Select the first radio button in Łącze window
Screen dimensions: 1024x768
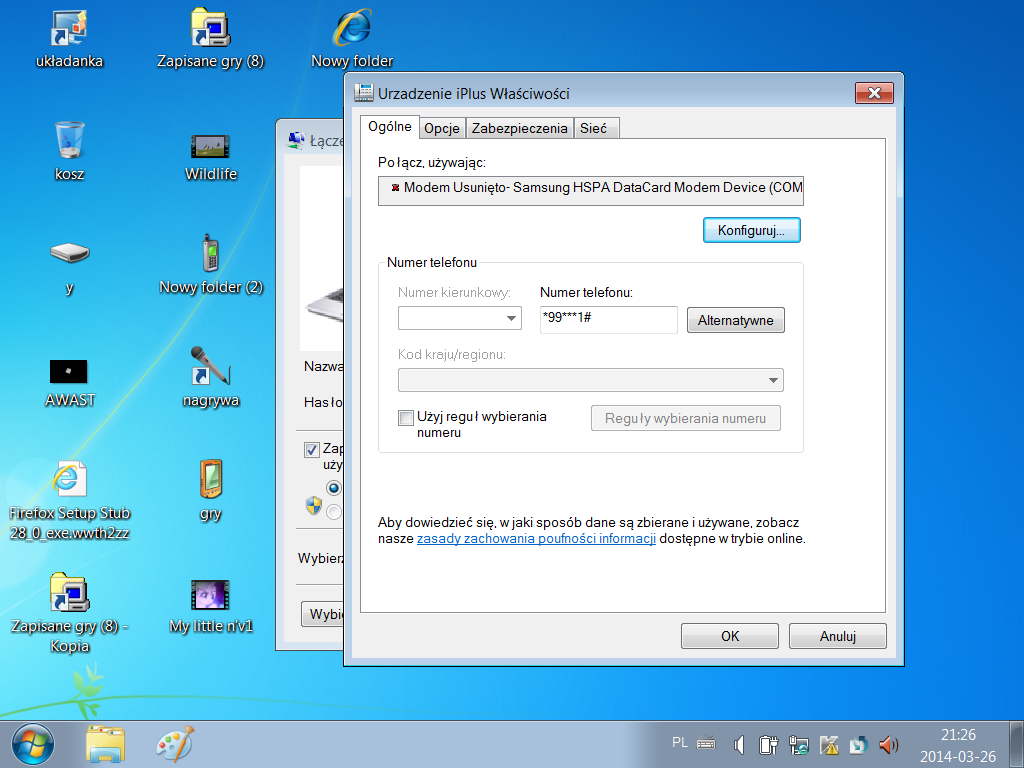(334, 488)
